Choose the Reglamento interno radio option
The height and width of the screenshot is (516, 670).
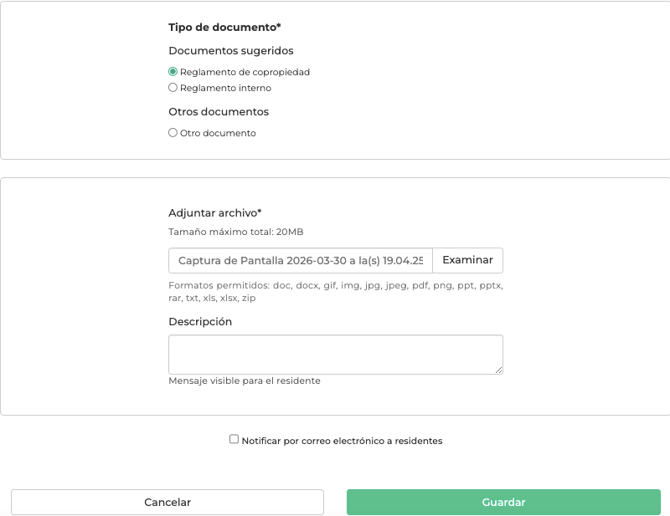point(173,88)
